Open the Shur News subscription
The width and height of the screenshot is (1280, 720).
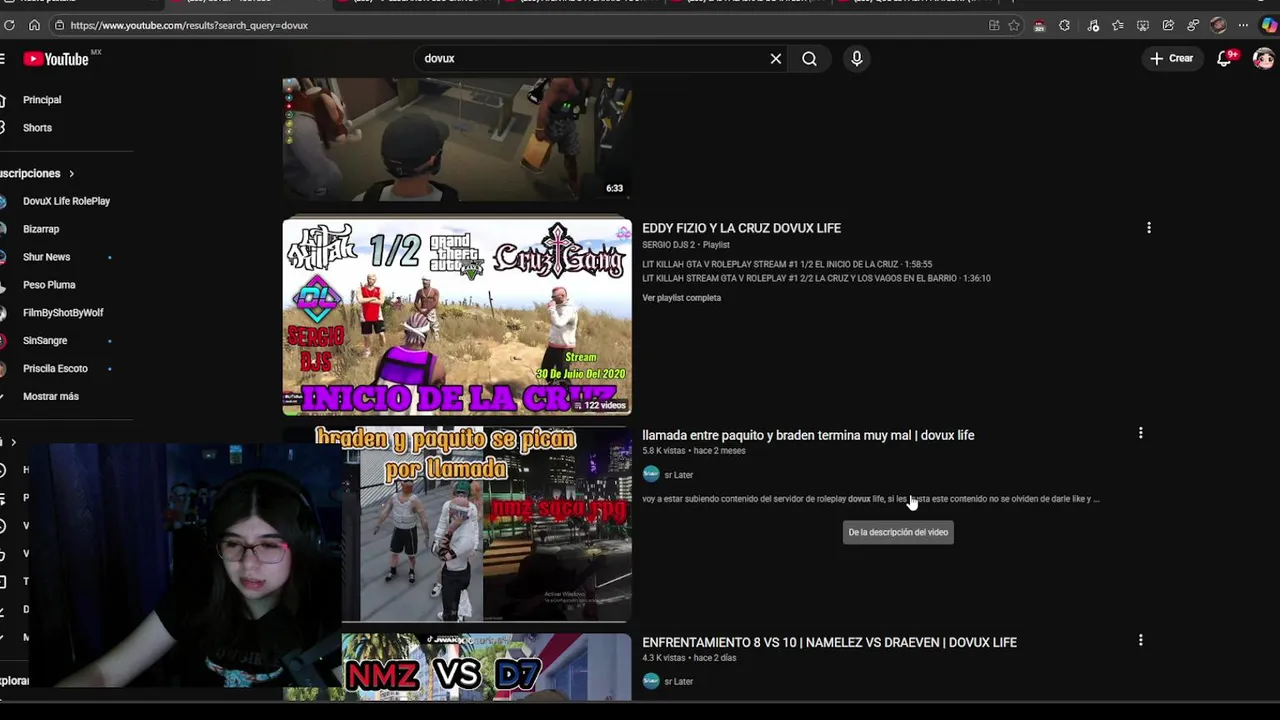coord(46,257)
